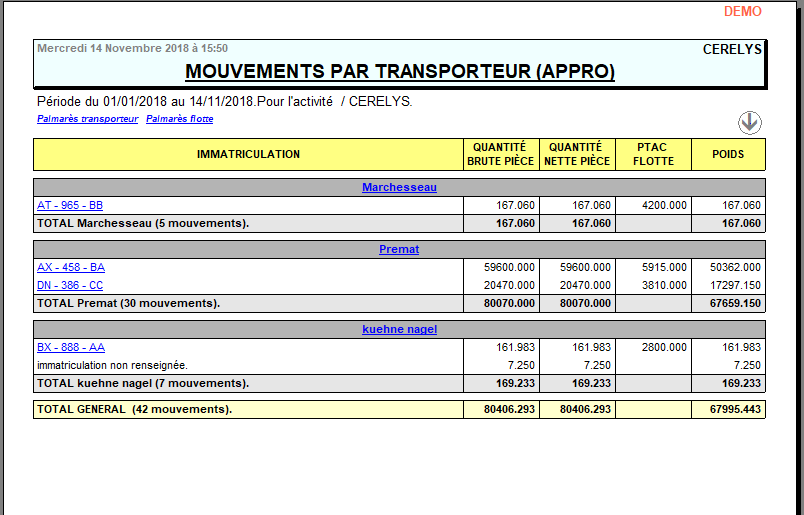The width and height of the screenshot is (804, 515).
Task: Select registration AT - 965 - BB
Action: point(70,205)
